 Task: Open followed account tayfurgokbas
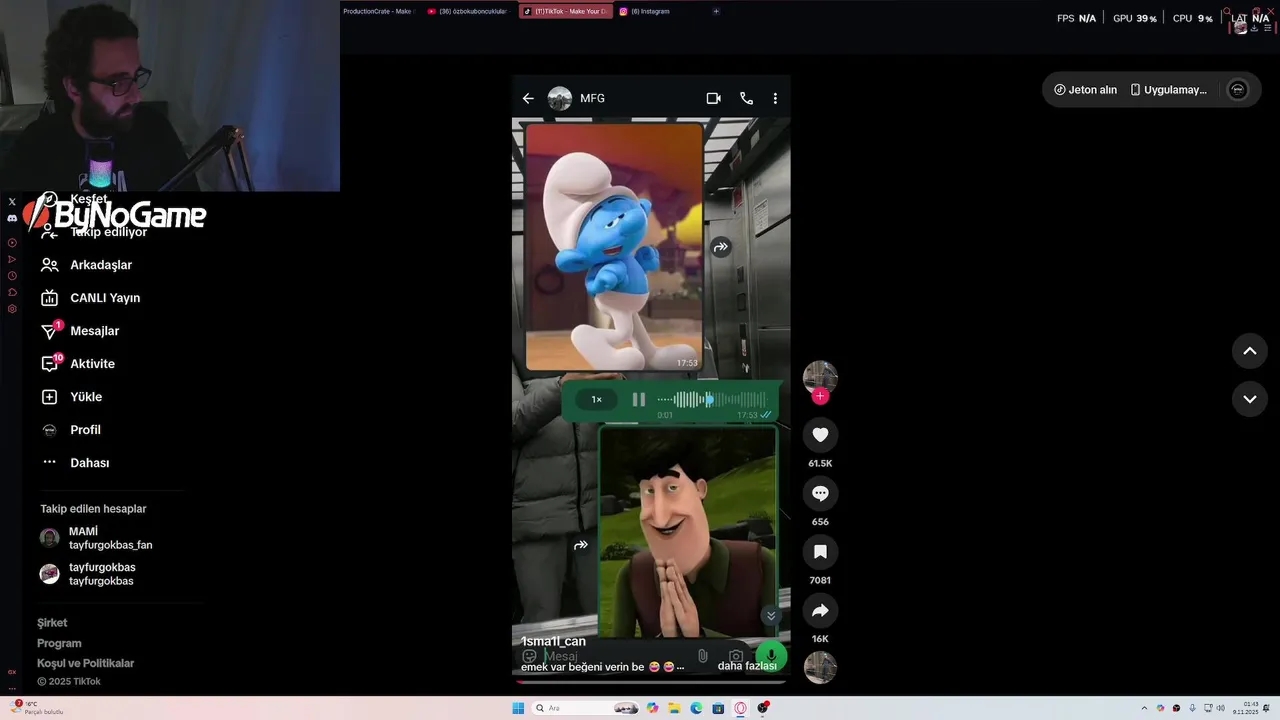click(x=88, y=574)
